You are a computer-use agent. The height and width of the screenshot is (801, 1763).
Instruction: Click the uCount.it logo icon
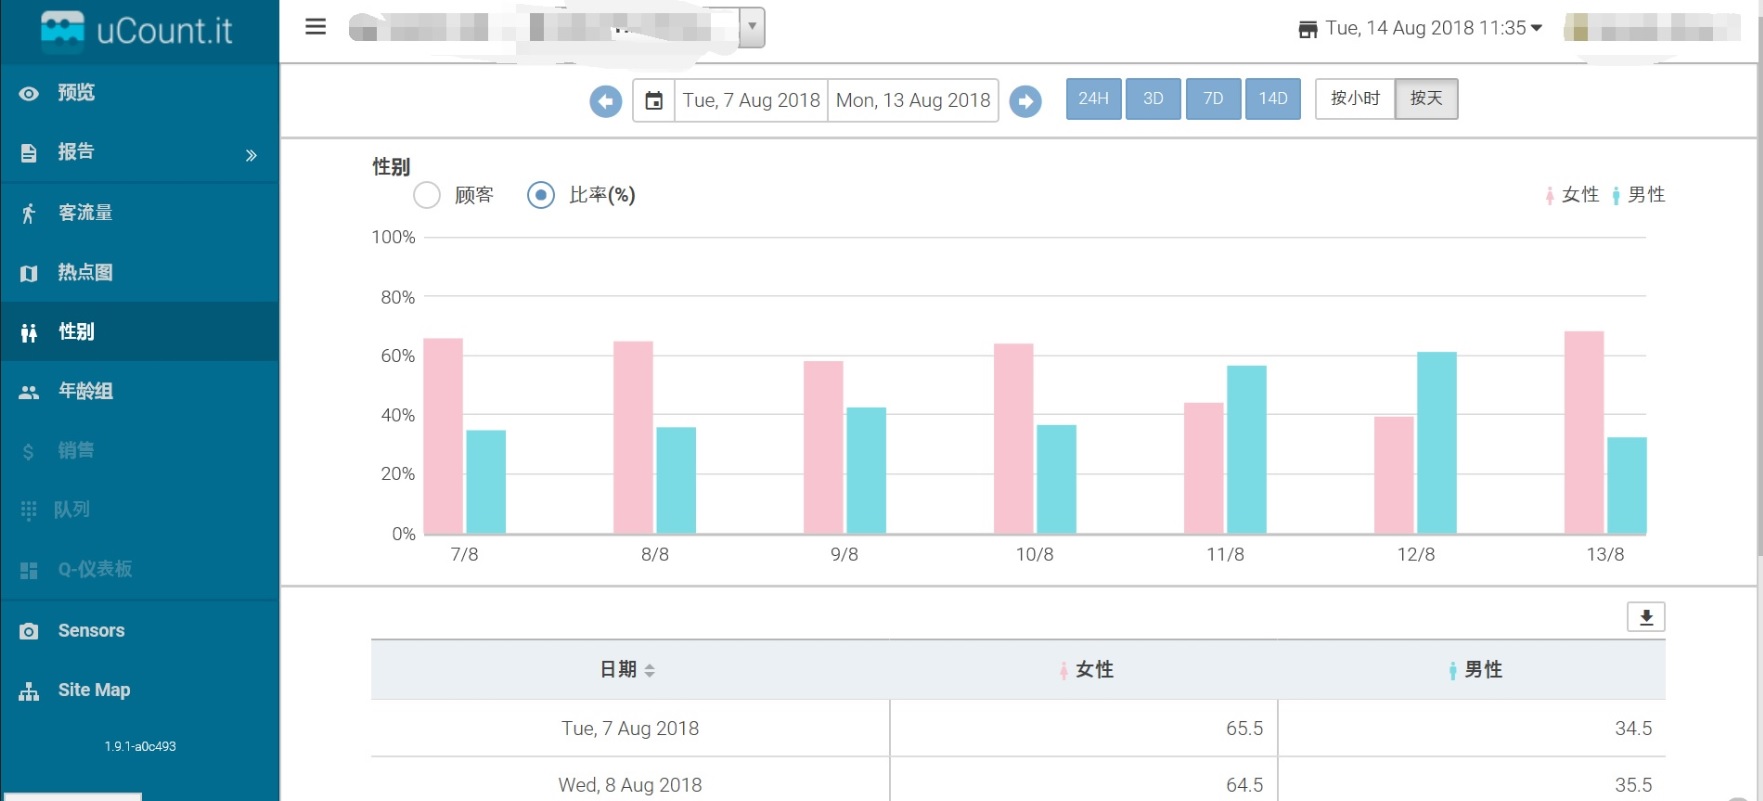point(62,30)
